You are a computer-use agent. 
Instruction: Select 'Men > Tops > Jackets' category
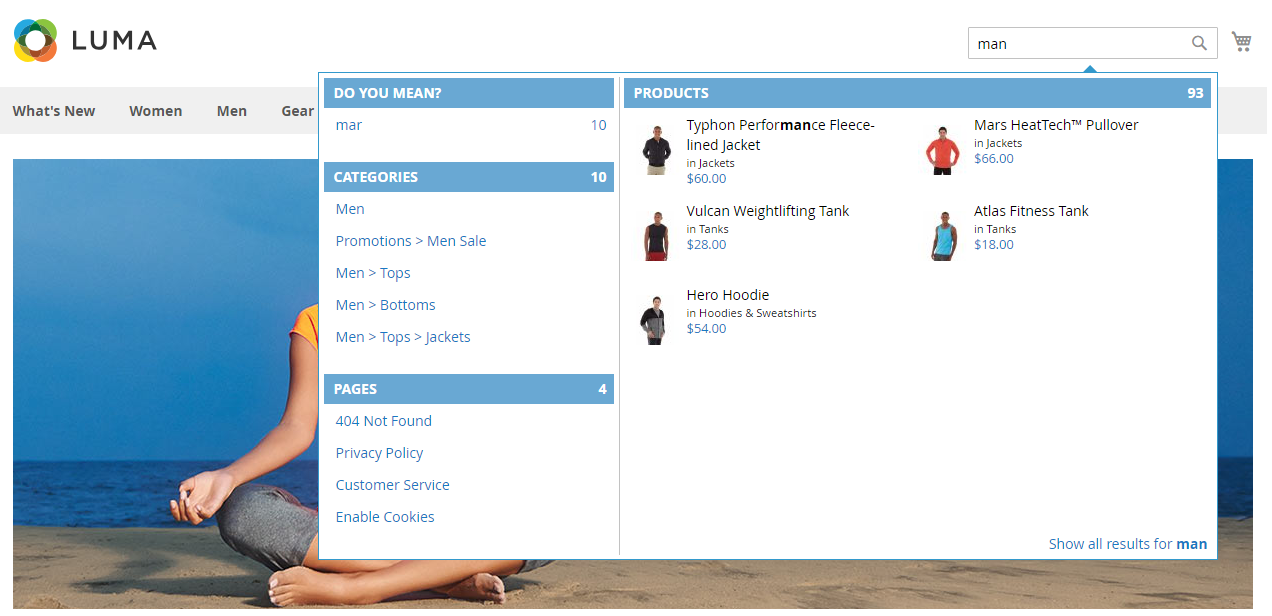(x=403, y=337)
